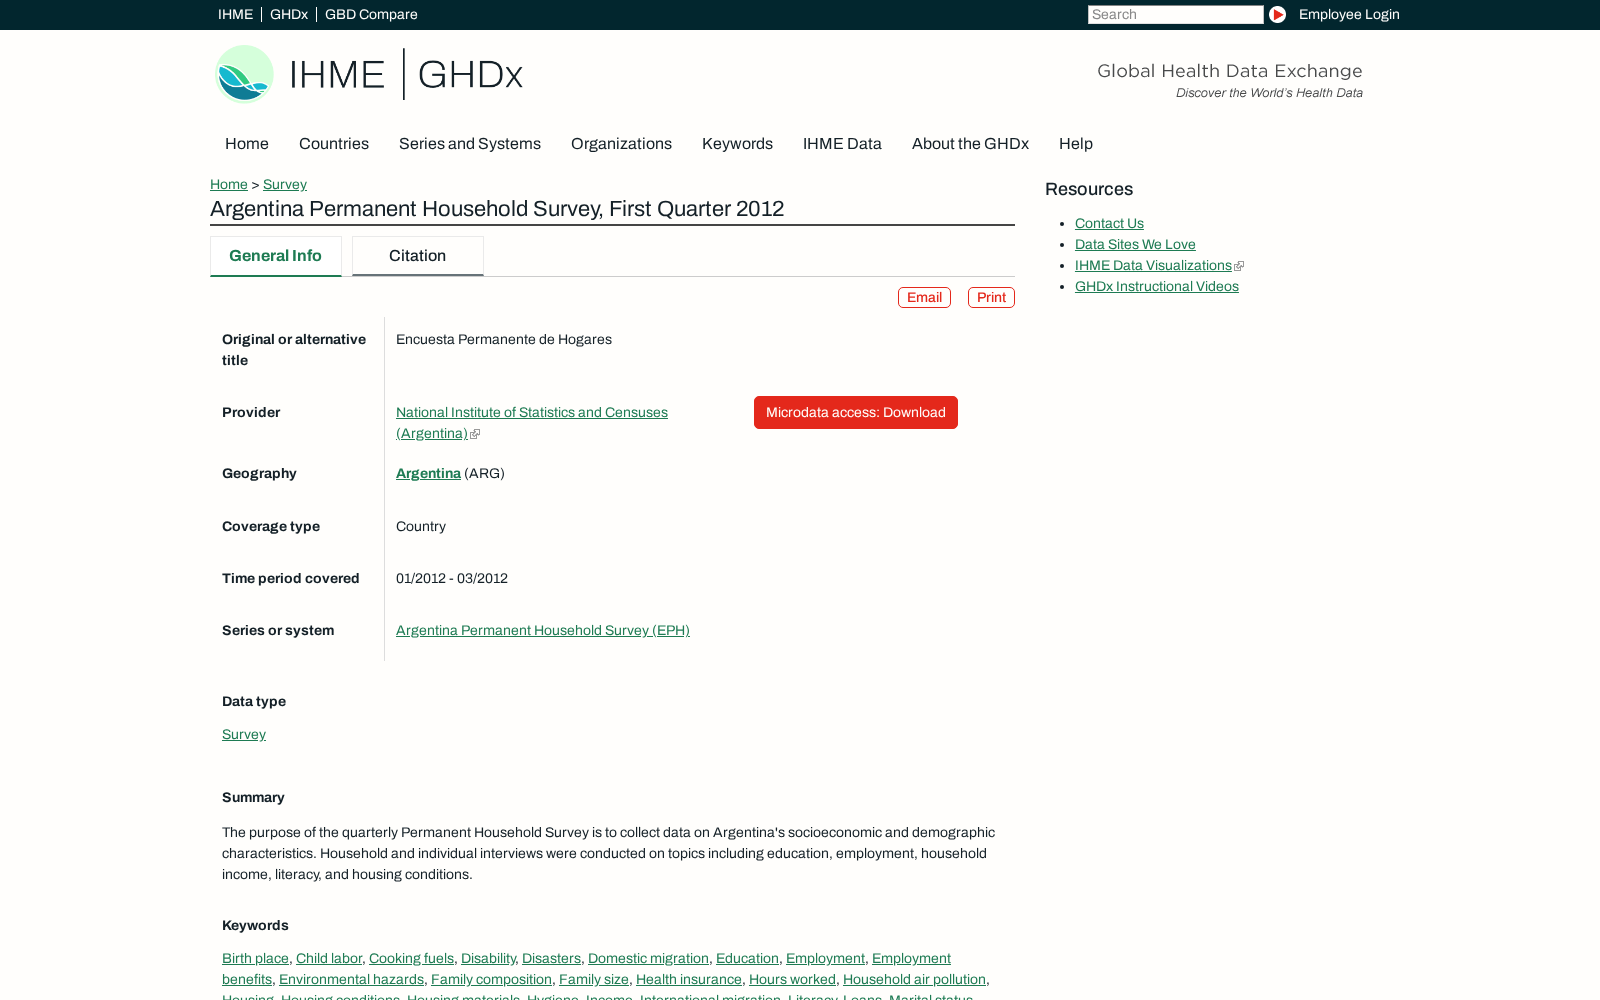Screen dimensions: 1600x1000
Task: Click the Email button
Action: 924,297
